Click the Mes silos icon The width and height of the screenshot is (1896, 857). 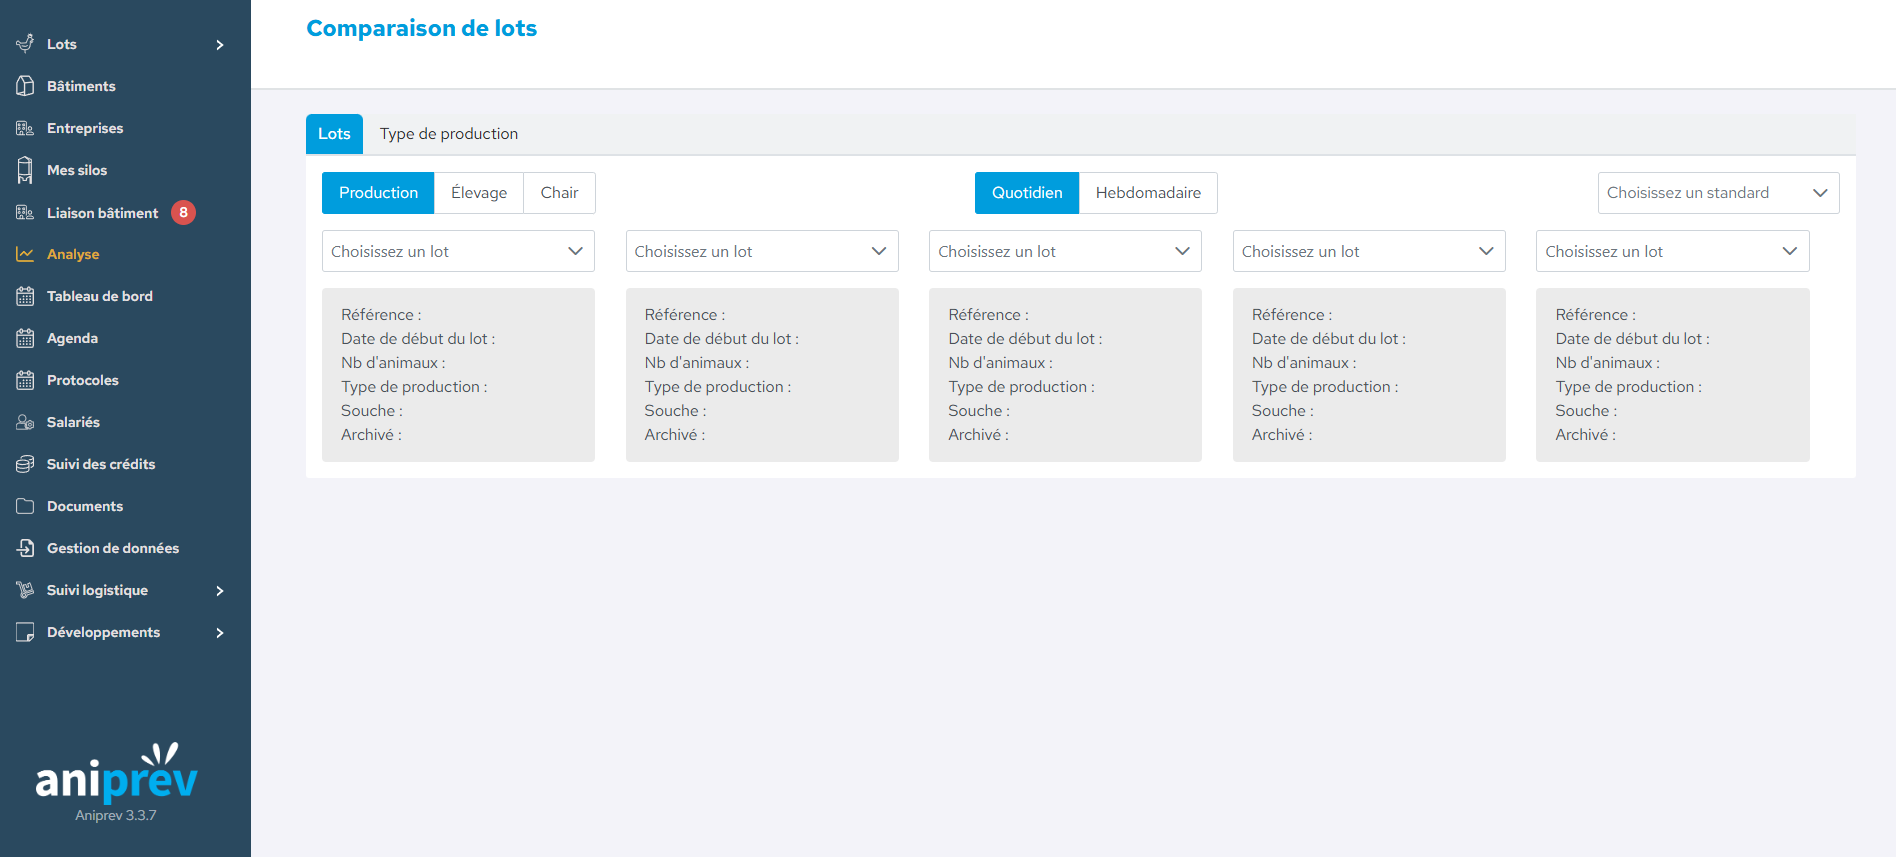(25, 170)
